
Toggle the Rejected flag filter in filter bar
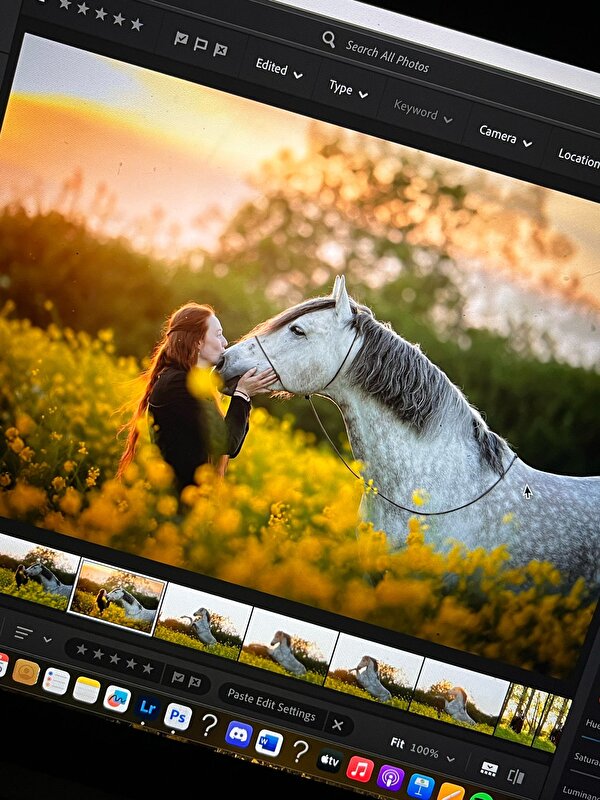tap(220, 49)
